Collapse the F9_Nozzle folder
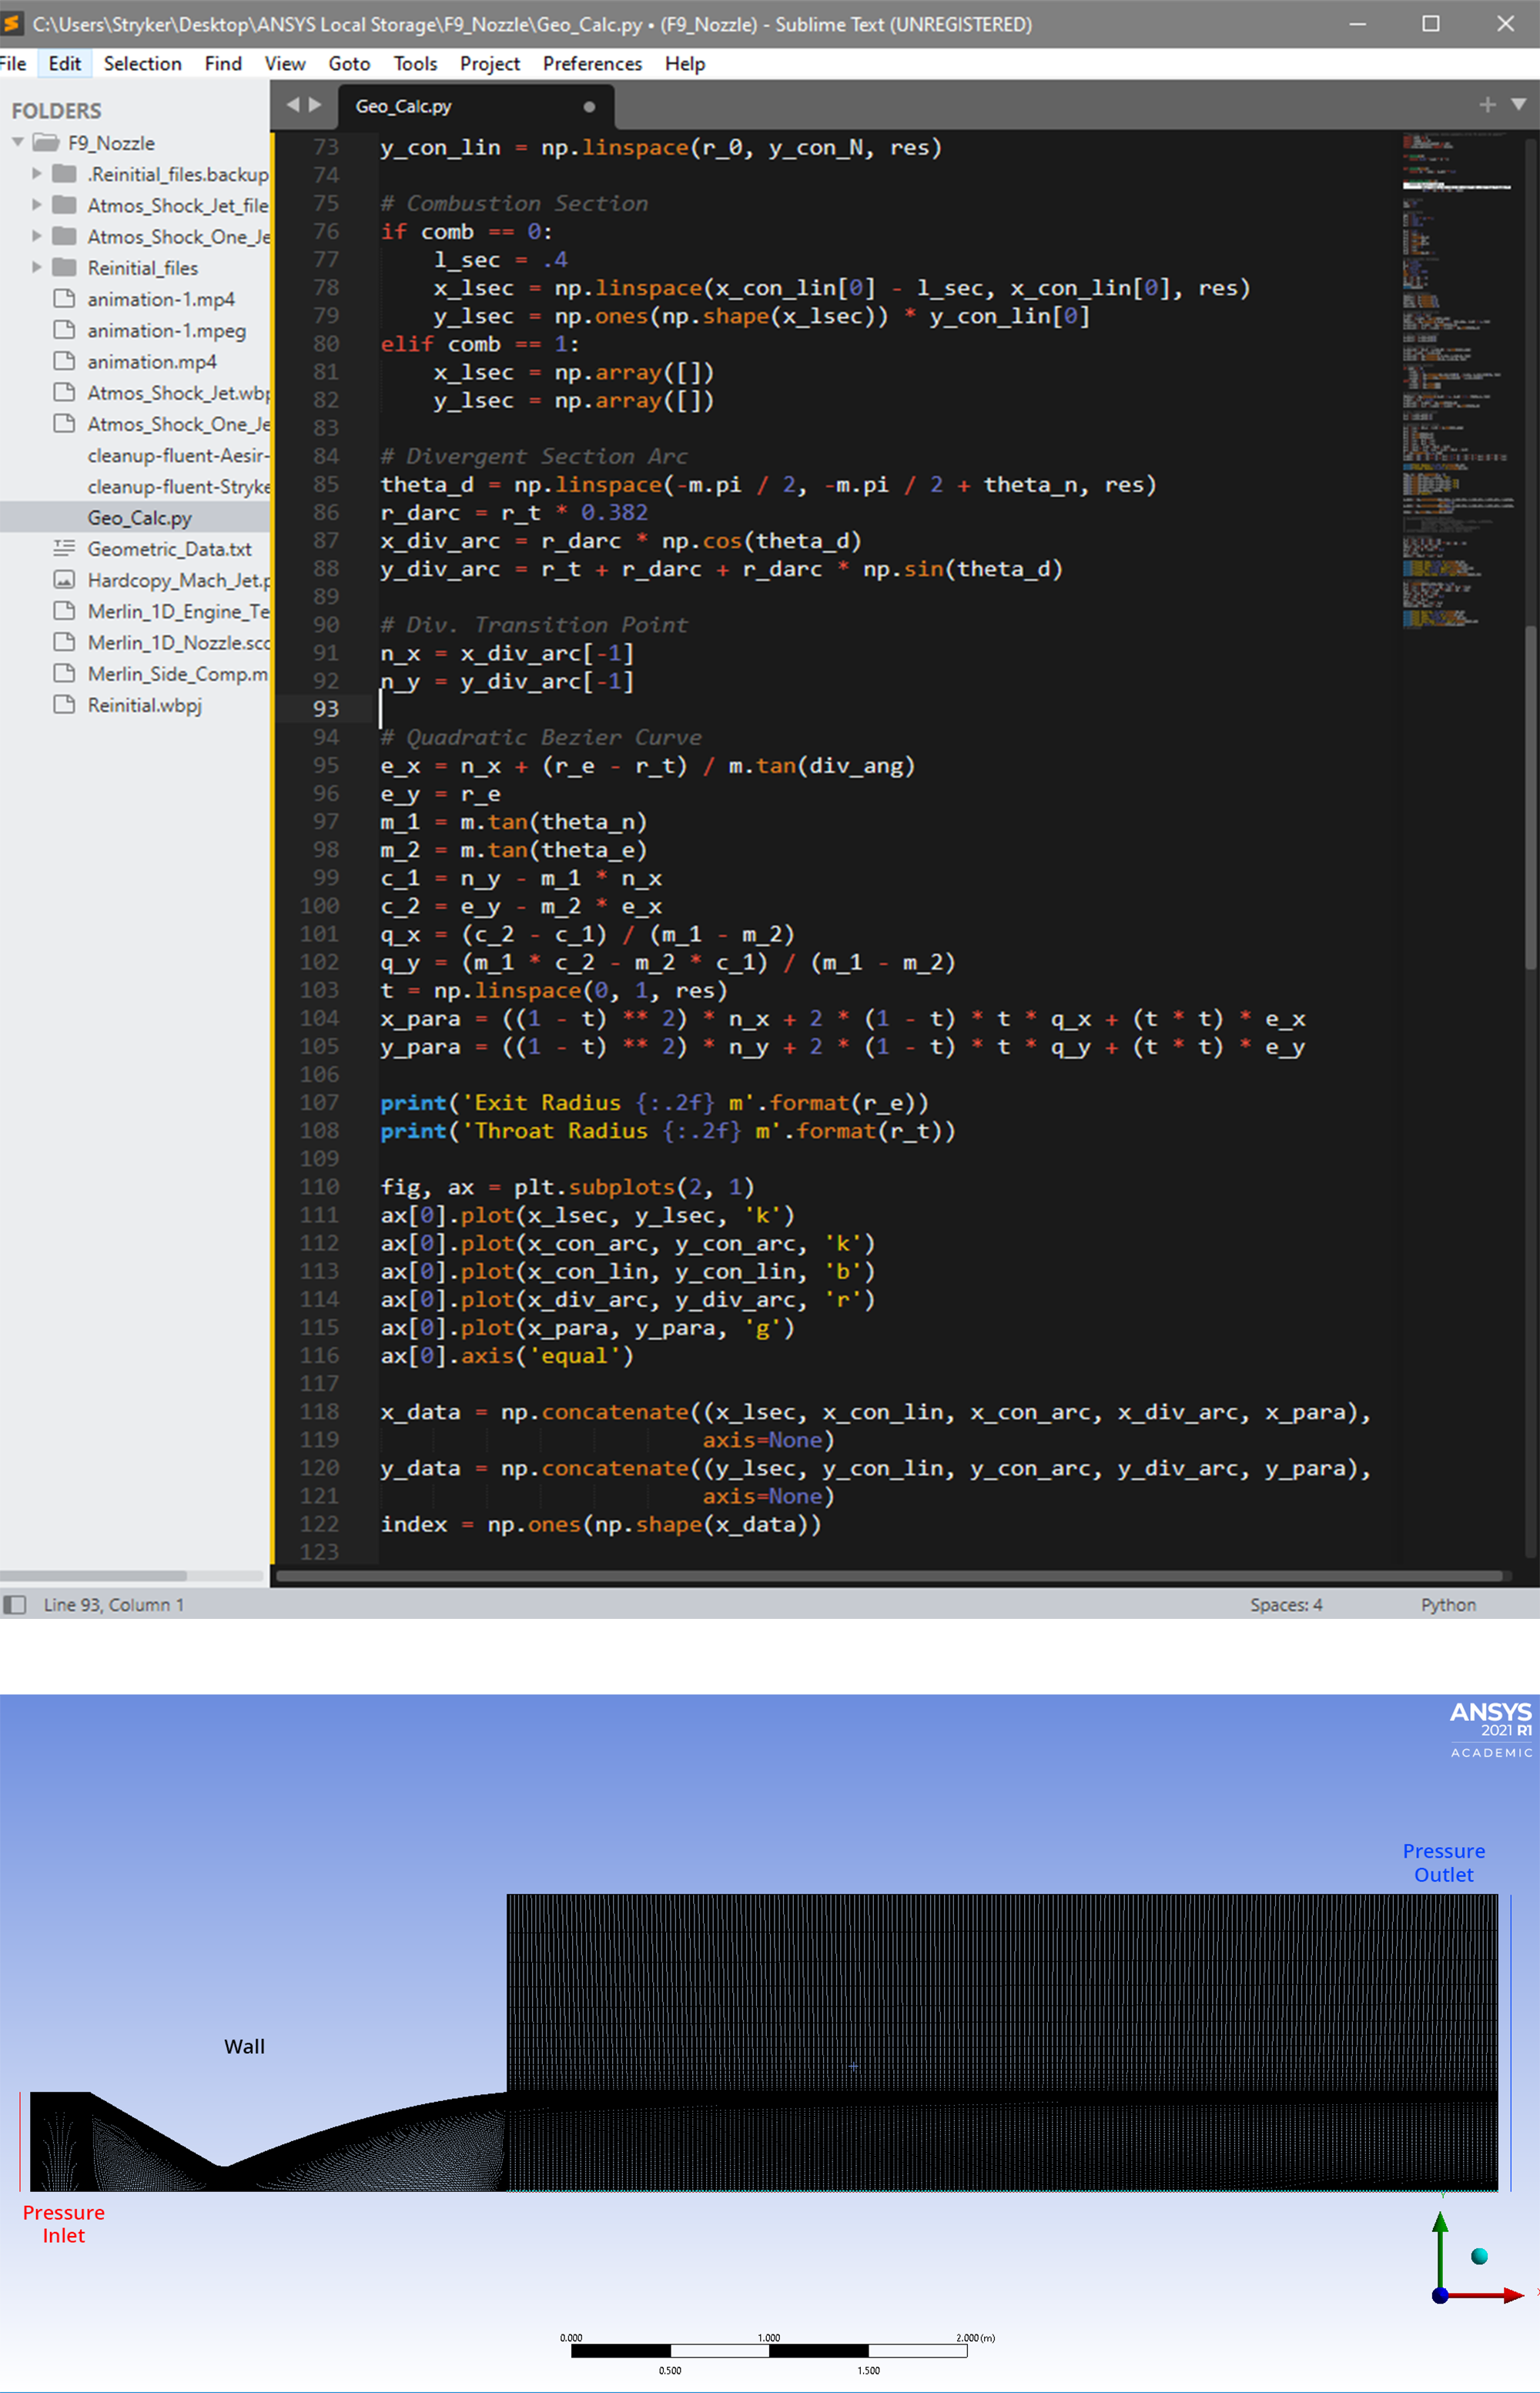The width and height of the screenshot is (1540, 2393). click(18, 143)
